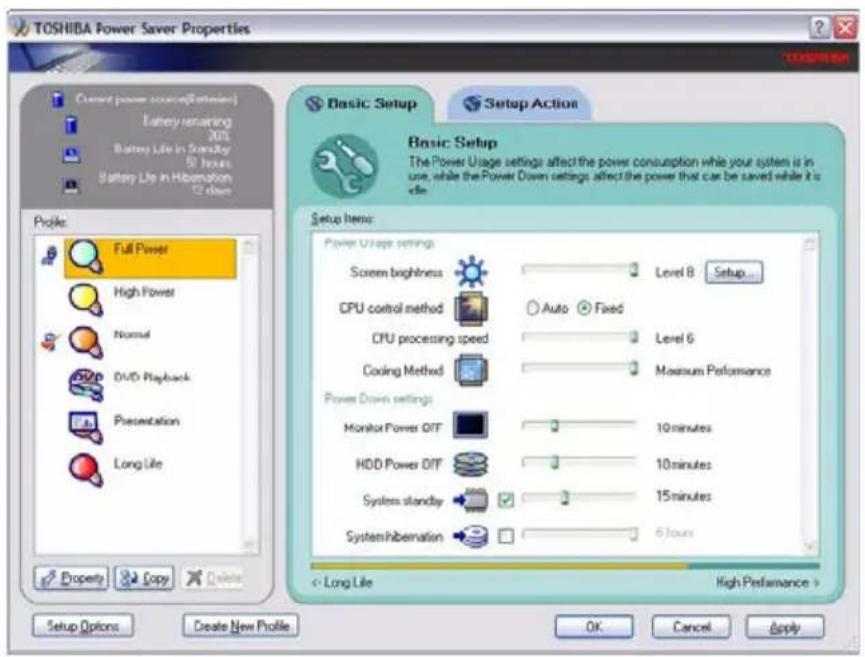Click the setup items scrollbar up arrow
This screenshot has width=865, height=657.
click(x=810, y=243)
